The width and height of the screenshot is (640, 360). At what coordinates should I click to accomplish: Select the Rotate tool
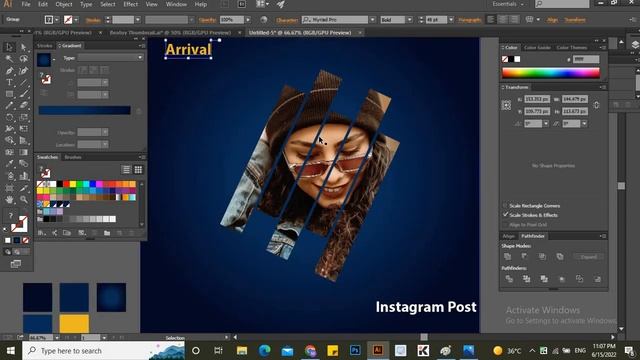[9, 118]
